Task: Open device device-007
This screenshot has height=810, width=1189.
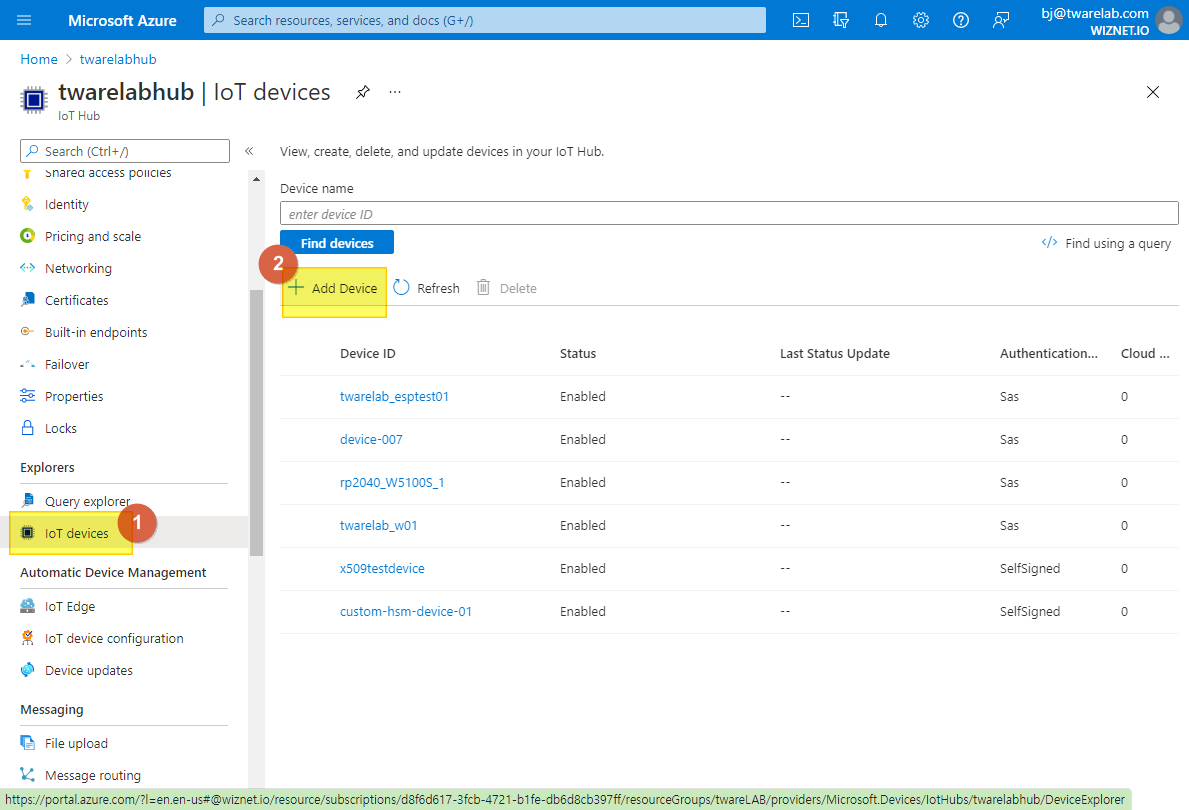Action: pyautogui.click(x=371, y=439)
